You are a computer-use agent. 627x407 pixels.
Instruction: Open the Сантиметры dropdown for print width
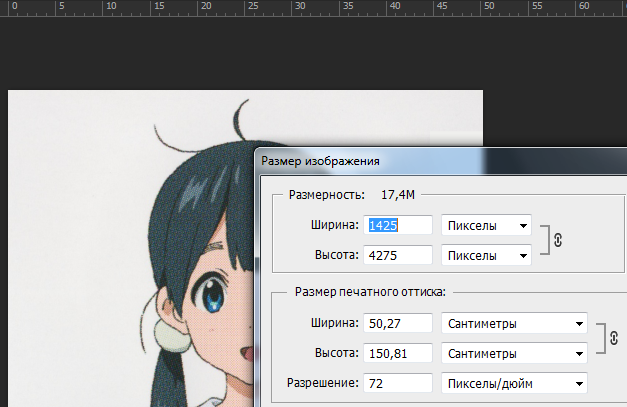[x=514, y=323]
